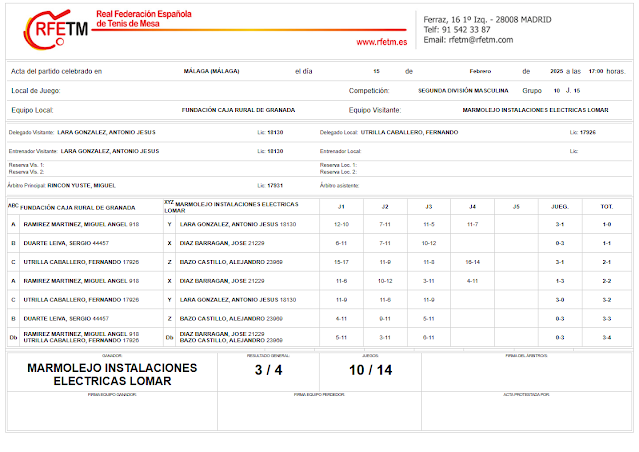Click the running total '1-0'
Screen dimensions: 639x452
[607, 225]
